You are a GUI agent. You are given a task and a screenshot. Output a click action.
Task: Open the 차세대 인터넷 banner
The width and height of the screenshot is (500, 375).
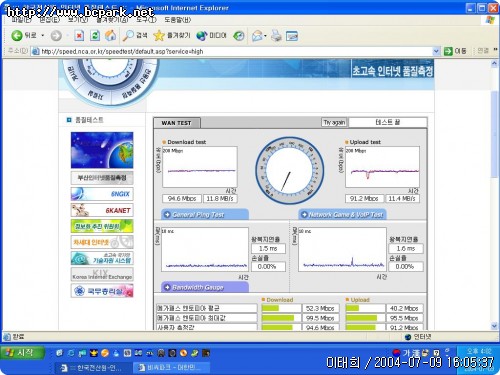tap(102, 242)
